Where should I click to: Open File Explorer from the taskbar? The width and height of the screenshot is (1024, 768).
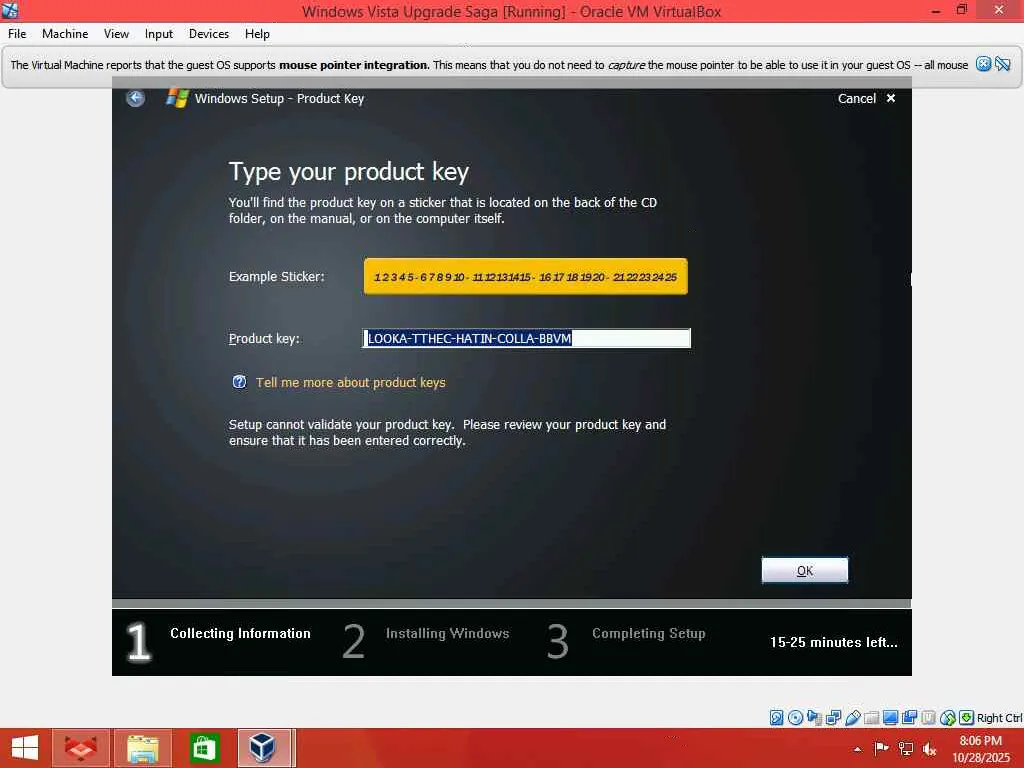pyautogui.click(x=143, y=748)
